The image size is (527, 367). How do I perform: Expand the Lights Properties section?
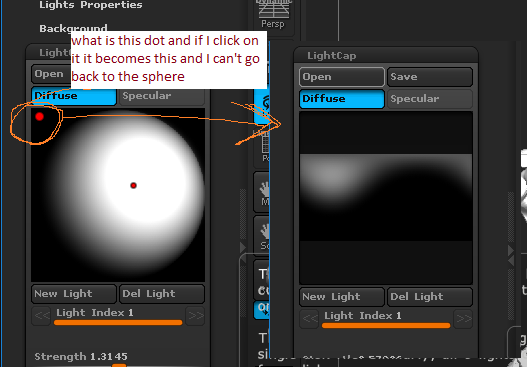click(x=91, y=5)
